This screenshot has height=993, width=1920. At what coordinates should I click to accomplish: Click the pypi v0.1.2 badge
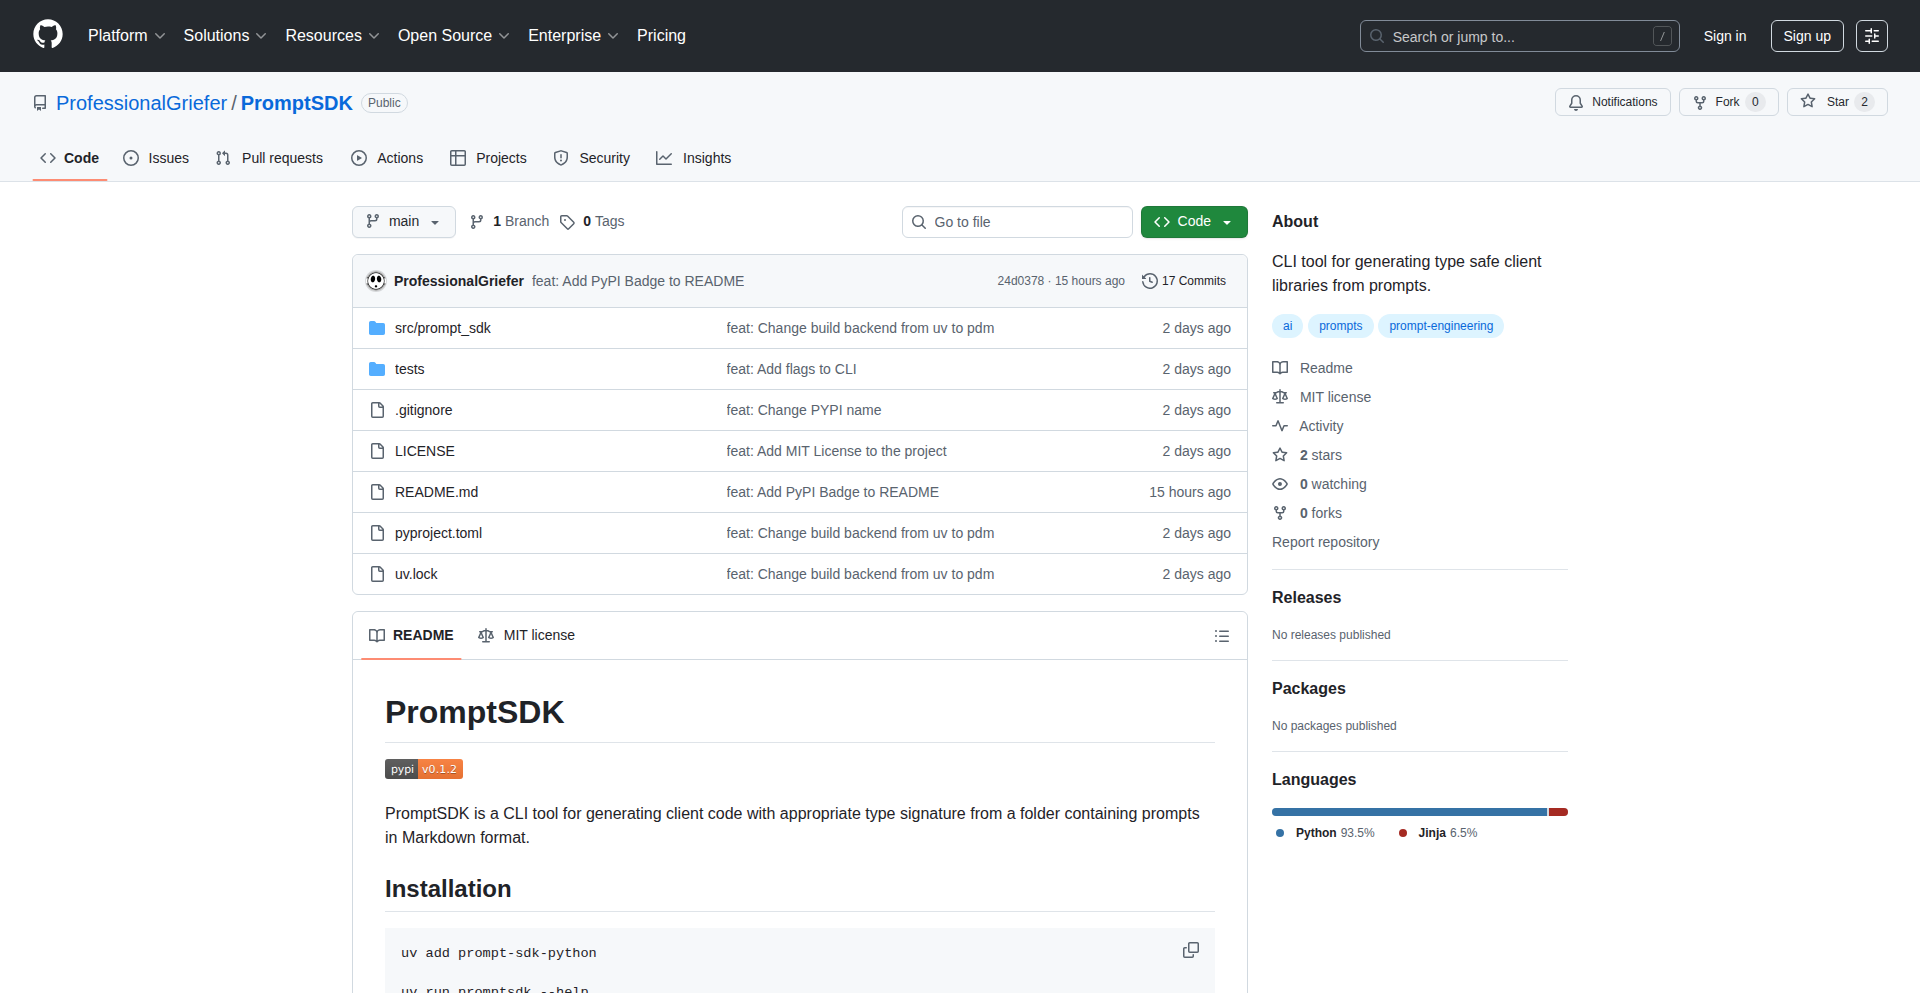pos(424,769)
